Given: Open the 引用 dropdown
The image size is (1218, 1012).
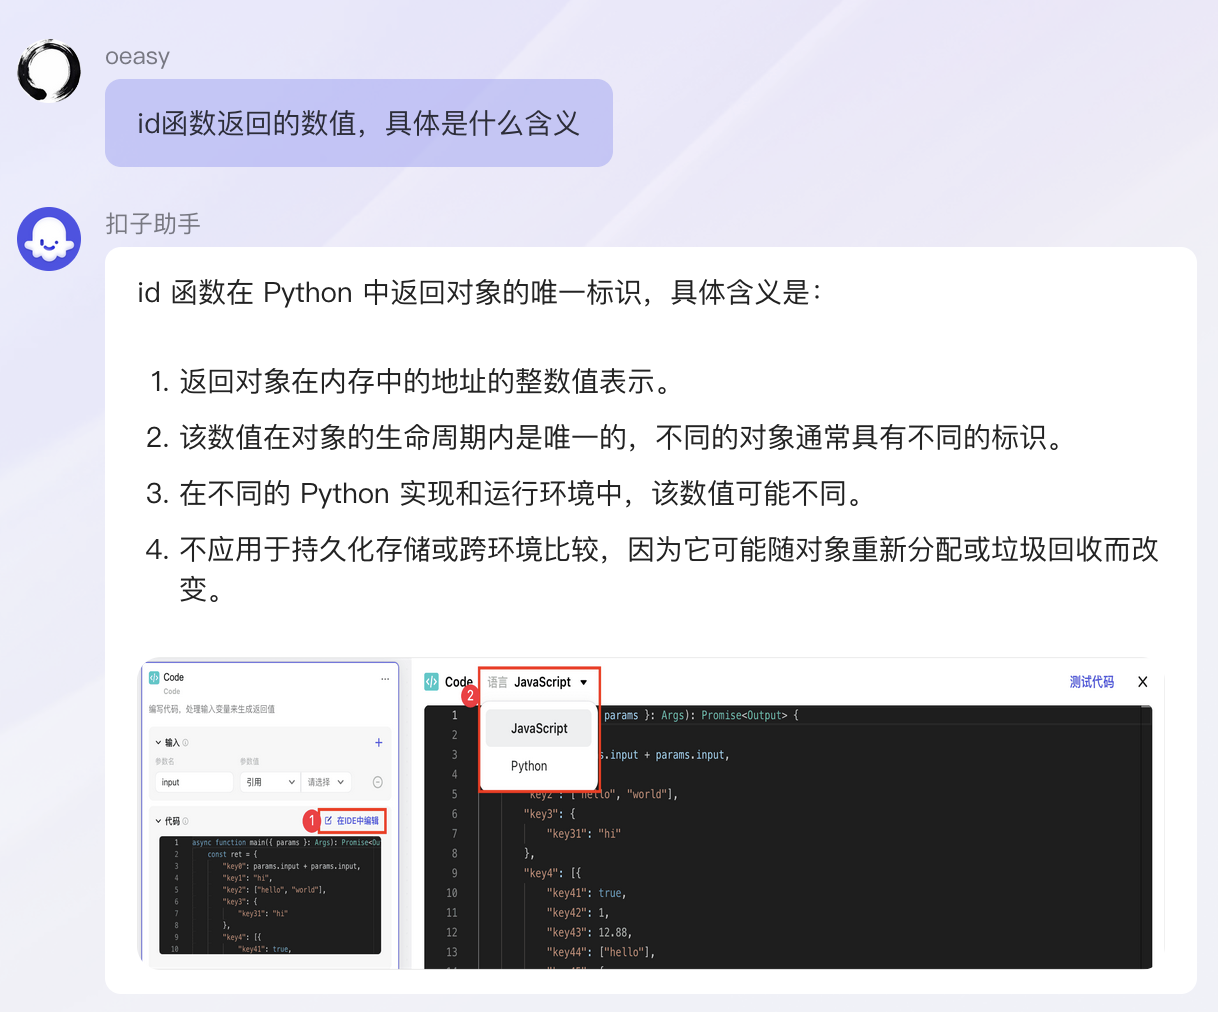Looking at the screenshot, I should 270,782.
